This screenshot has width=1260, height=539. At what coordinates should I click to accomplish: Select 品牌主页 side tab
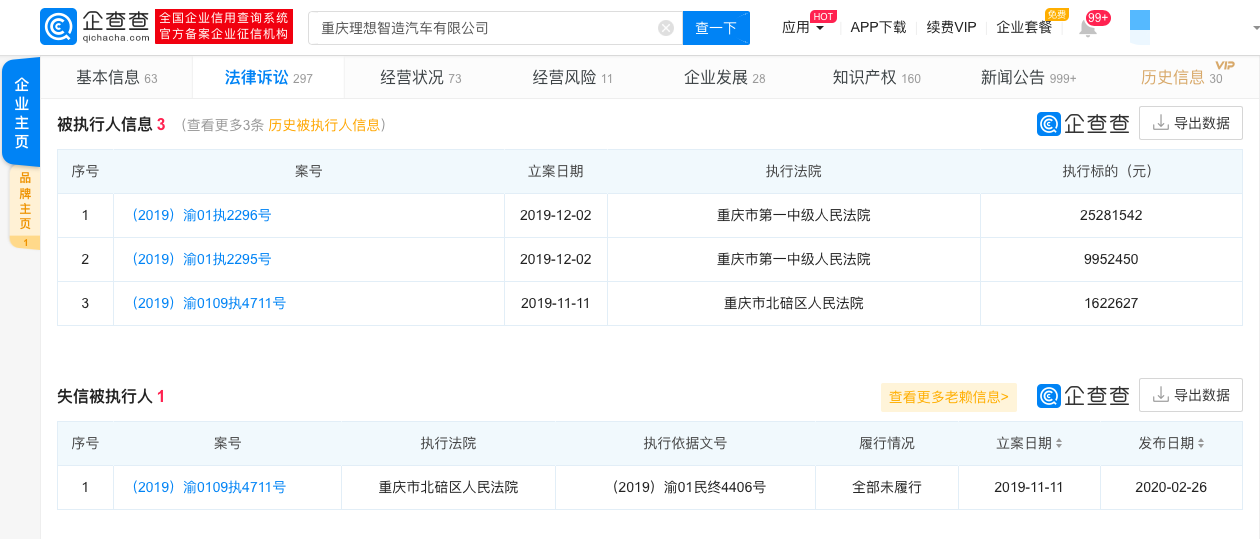click(x=25, y=203)
